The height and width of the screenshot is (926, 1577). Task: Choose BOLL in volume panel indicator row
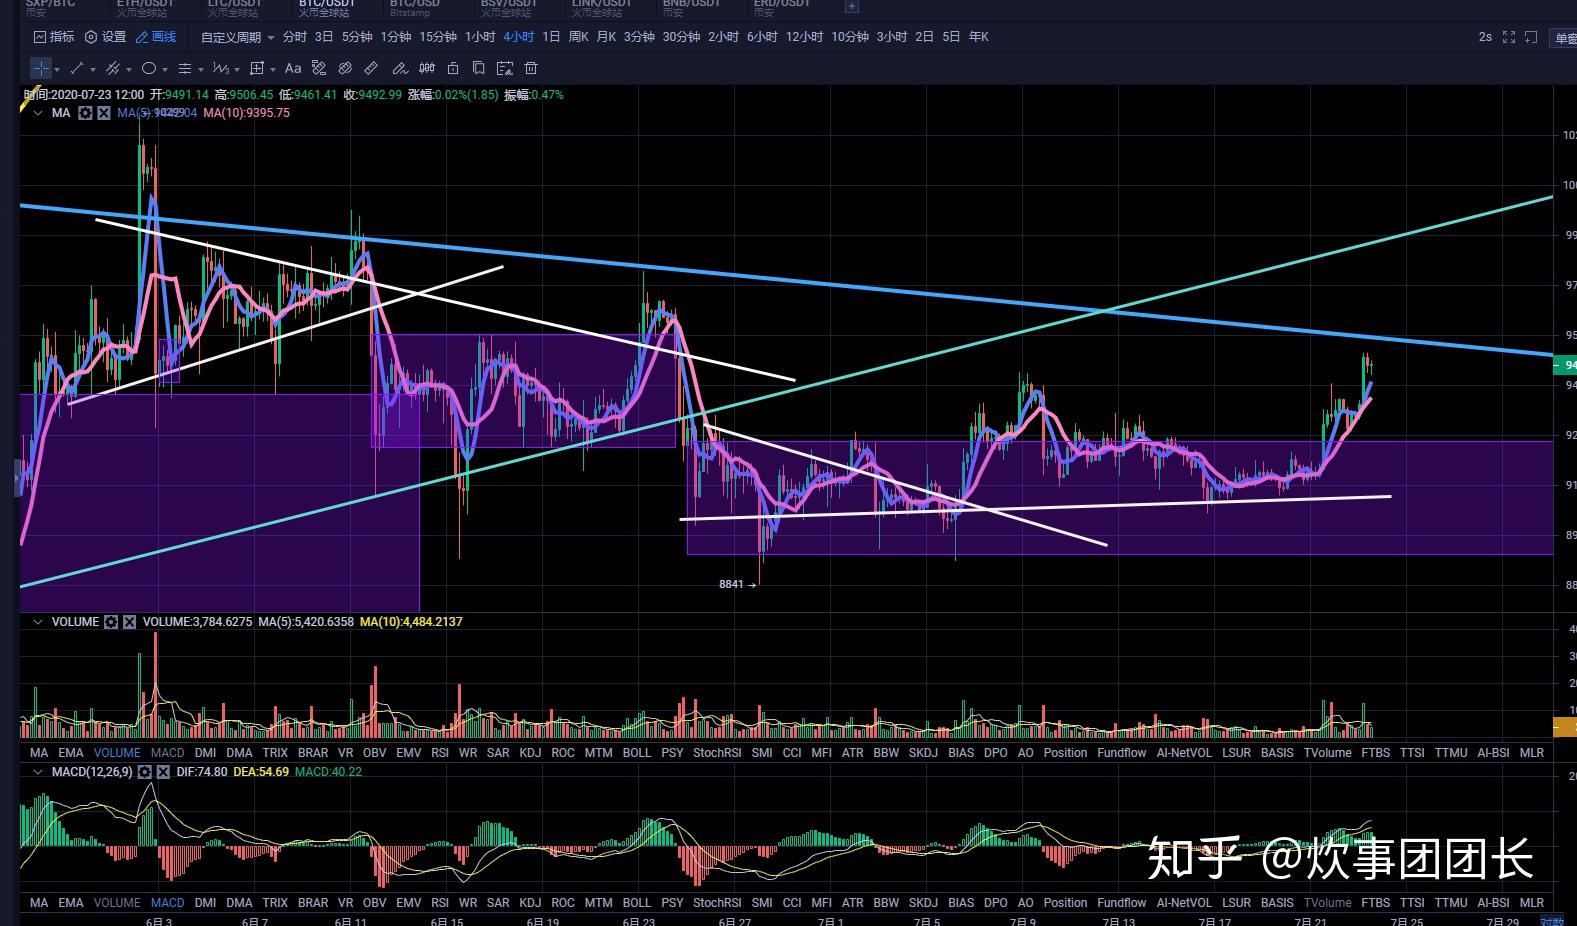[636, 753]
